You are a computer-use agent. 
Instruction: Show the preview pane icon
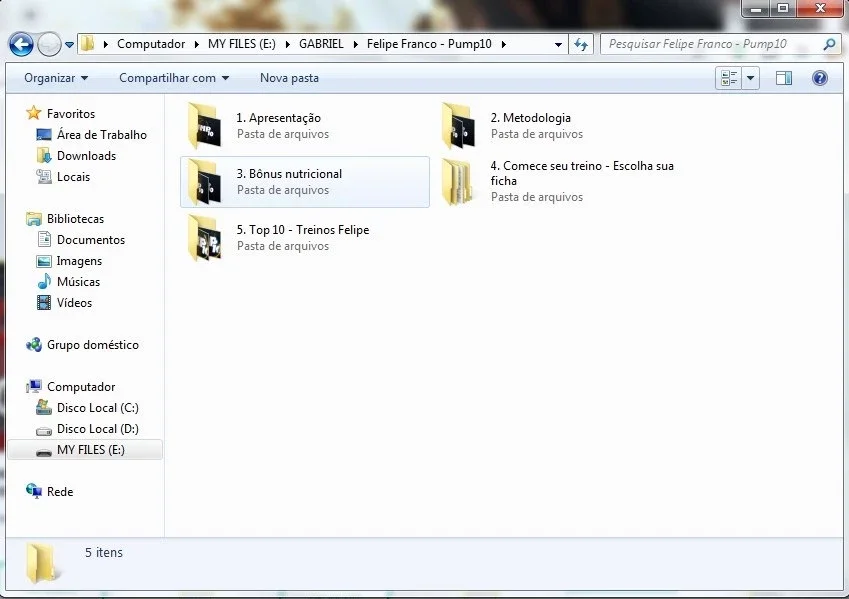(x=783, y=78)
